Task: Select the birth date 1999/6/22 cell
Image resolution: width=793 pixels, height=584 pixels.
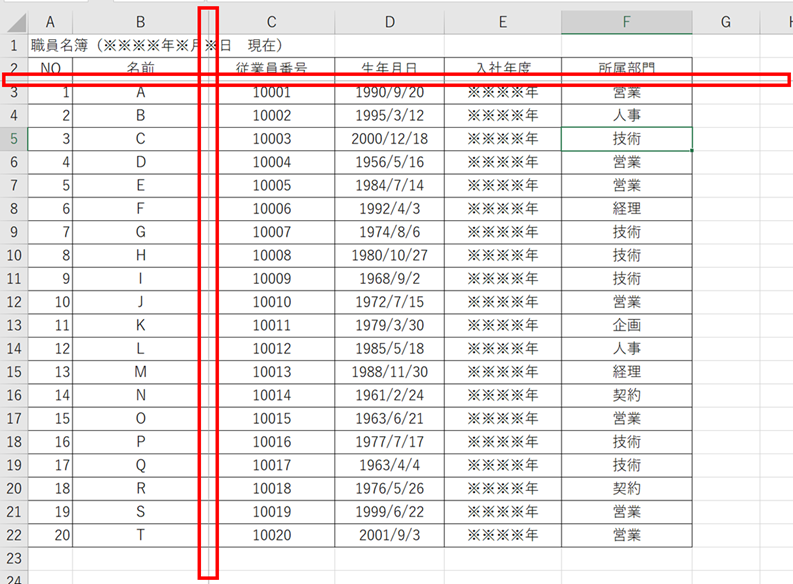Action: 389,511
